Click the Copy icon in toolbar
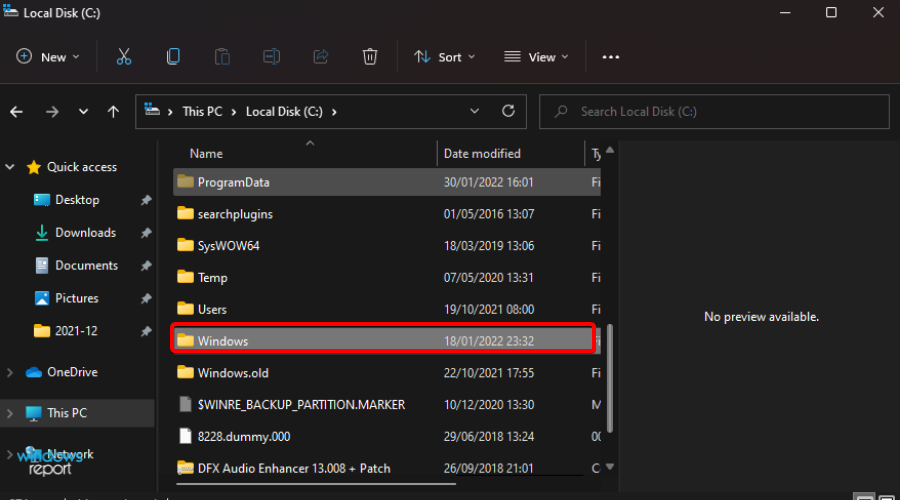This screenshot has height=500, width=900. (173, 57)
